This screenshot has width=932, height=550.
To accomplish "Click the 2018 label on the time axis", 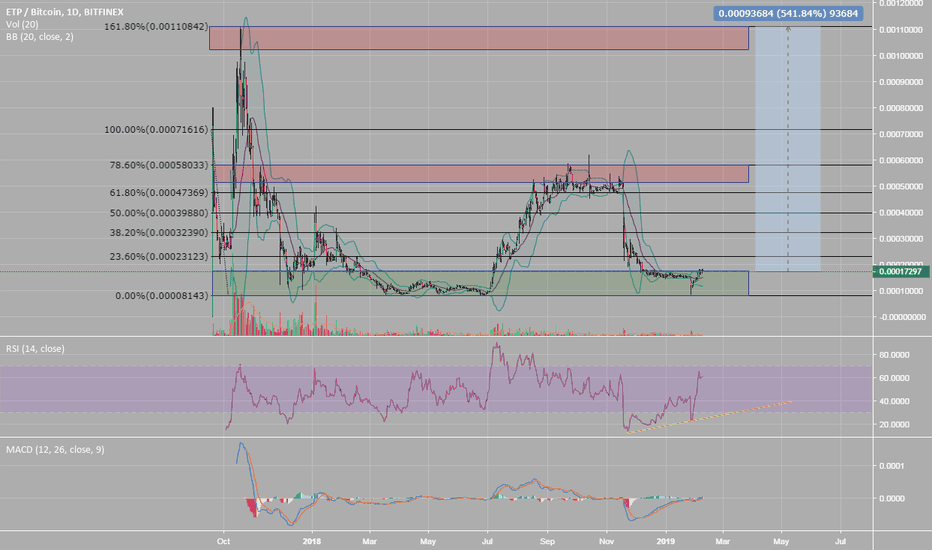I will [311, 542].
